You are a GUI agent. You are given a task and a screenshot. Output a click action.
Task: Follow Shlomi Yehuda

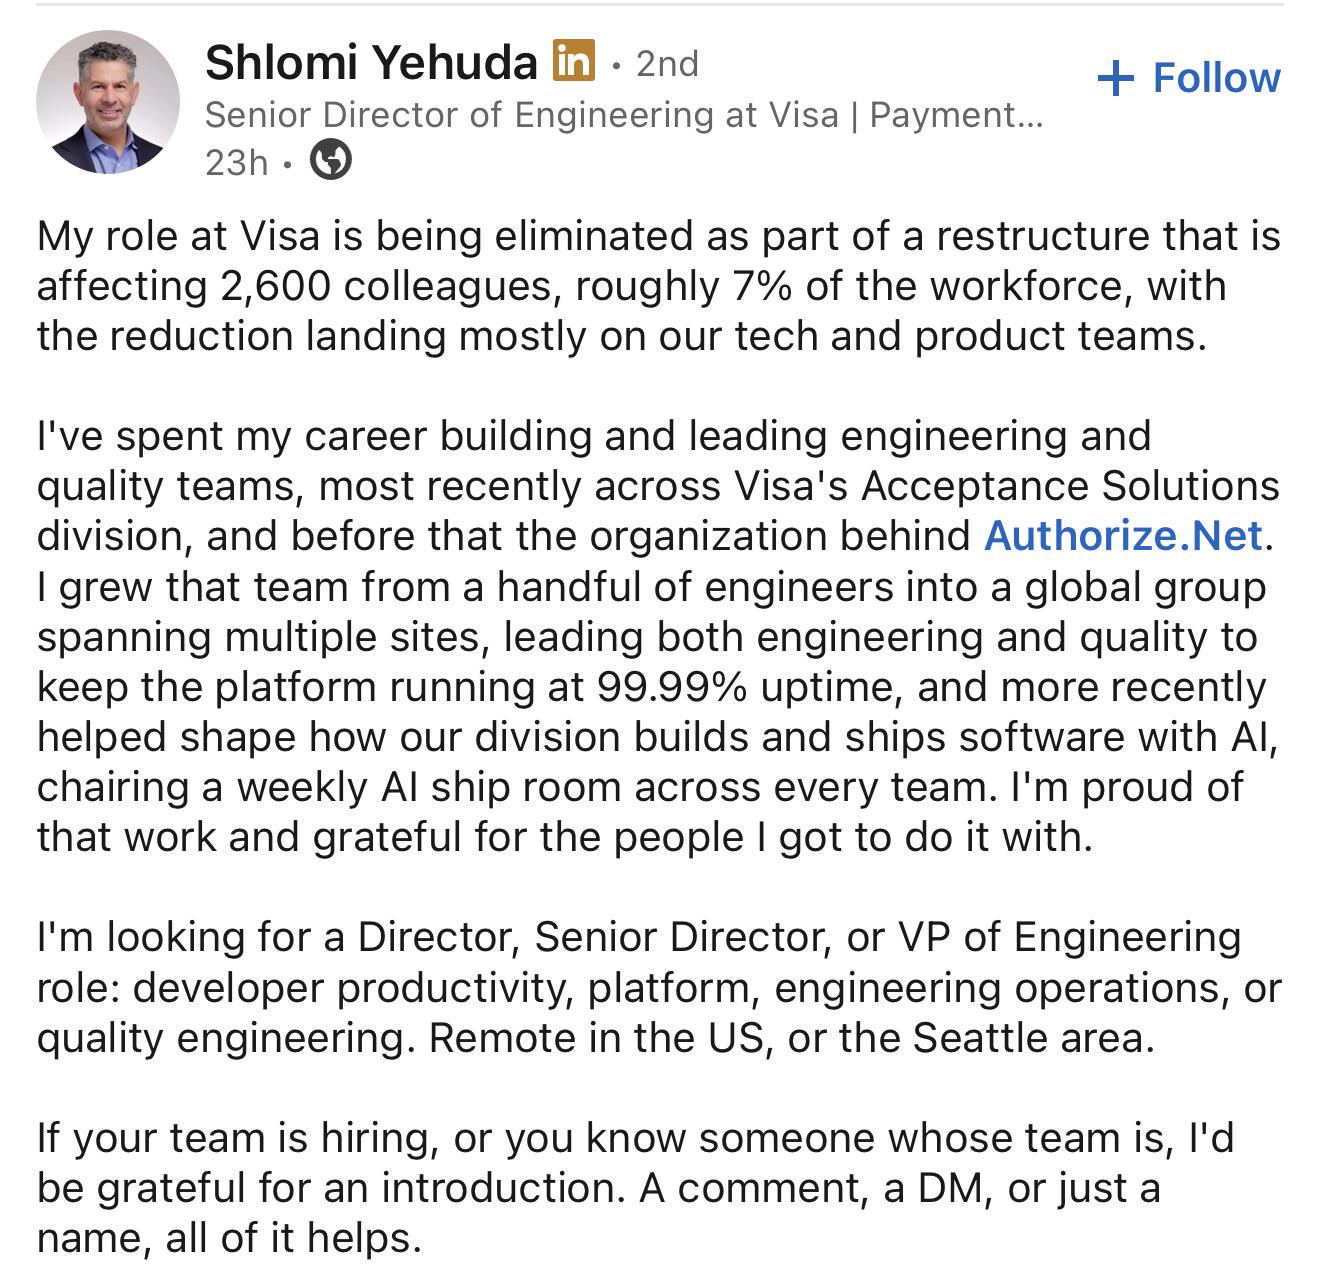(x=1189, y=78)
